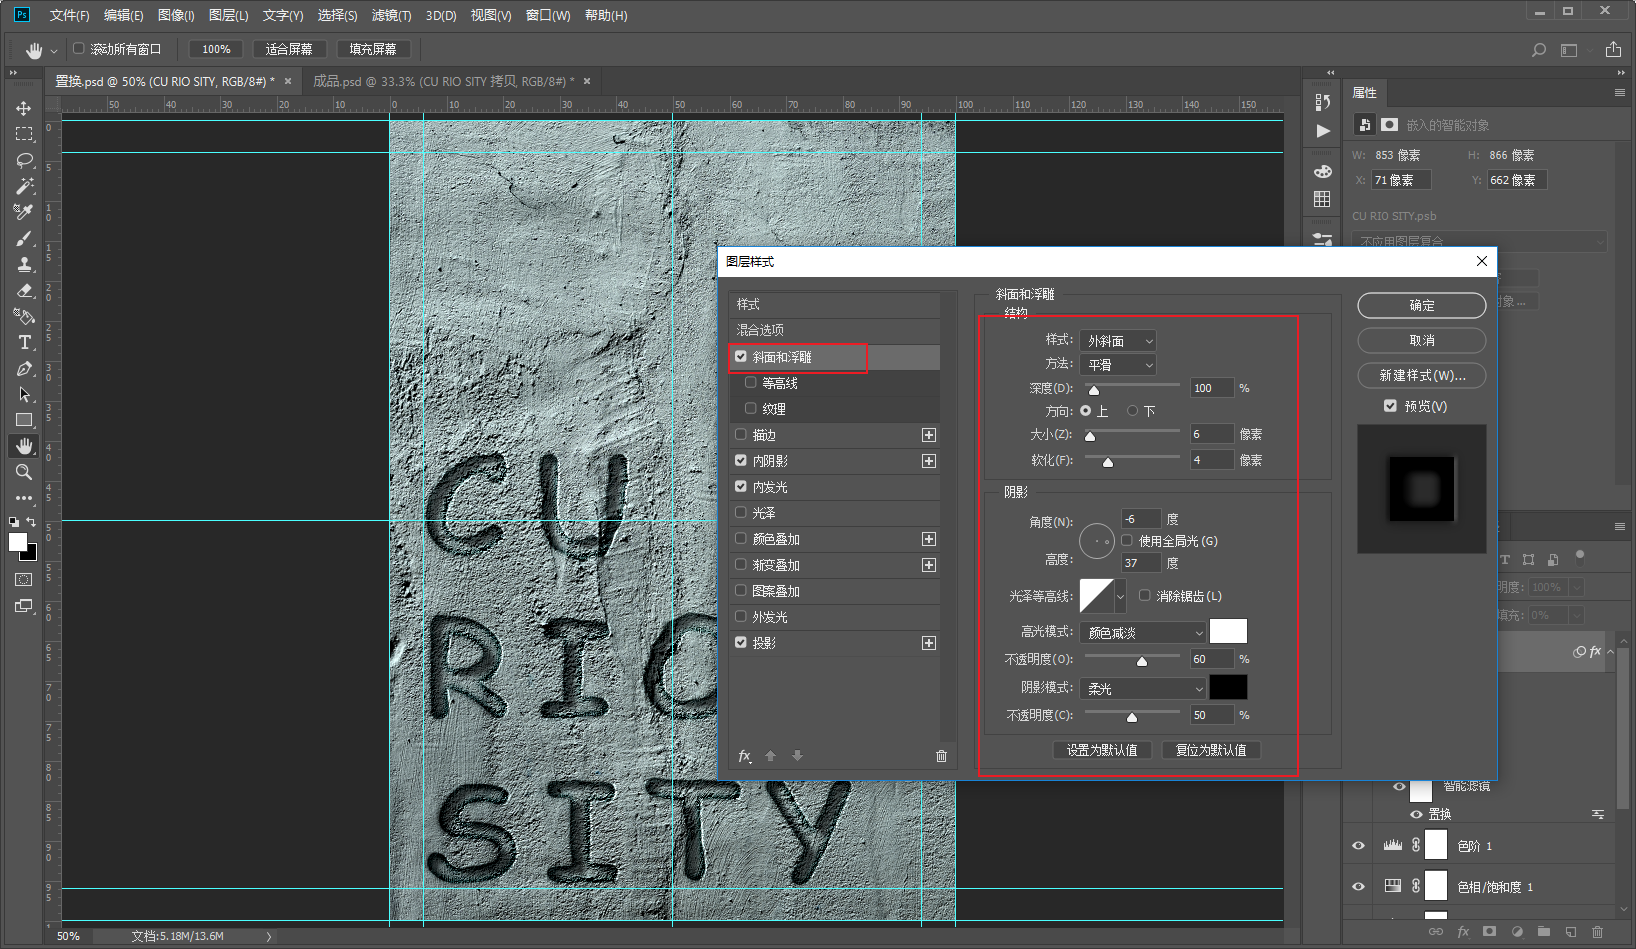
Task: Click the 复位为默认值 button
Action: click(x=1211, y=750)
